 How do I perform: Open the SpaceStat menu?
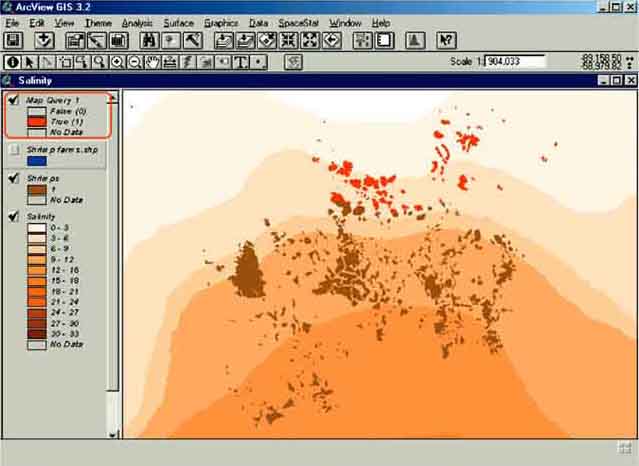298,22
